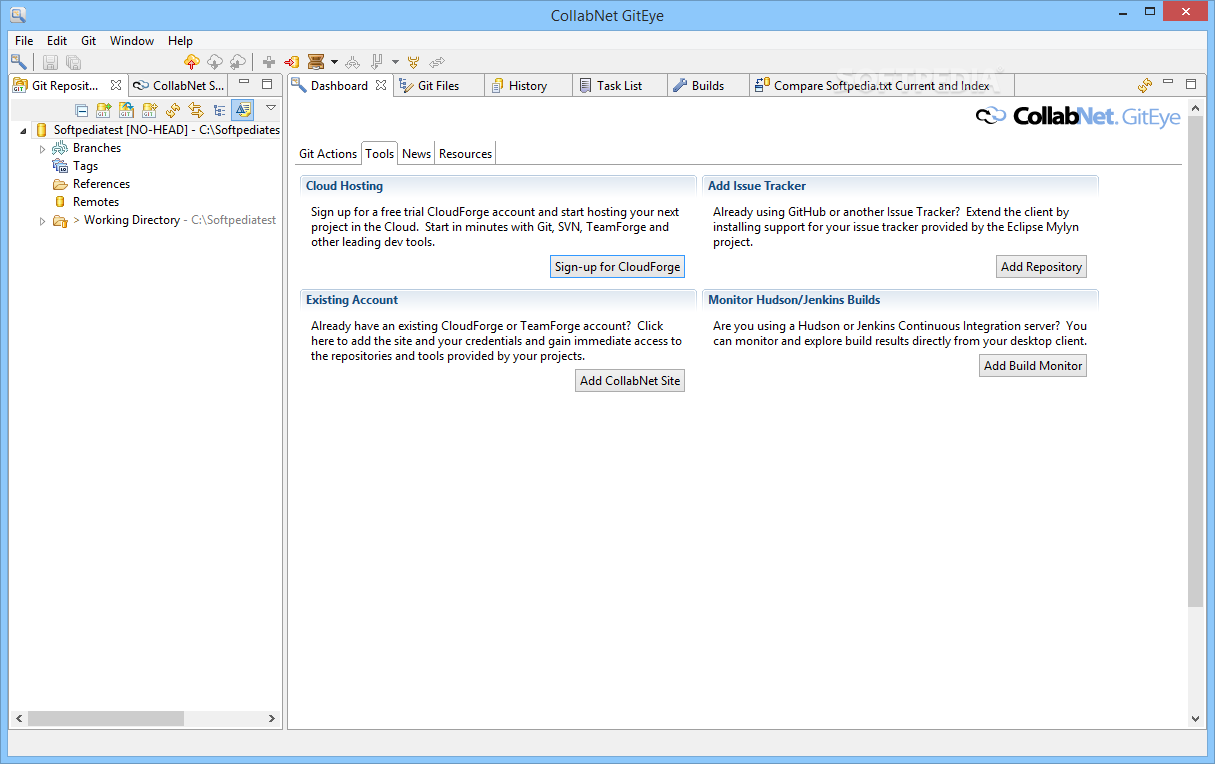Toggle hierarchical branch layout icon
This screenshot has height=764, width=1215.
point(219,110)
